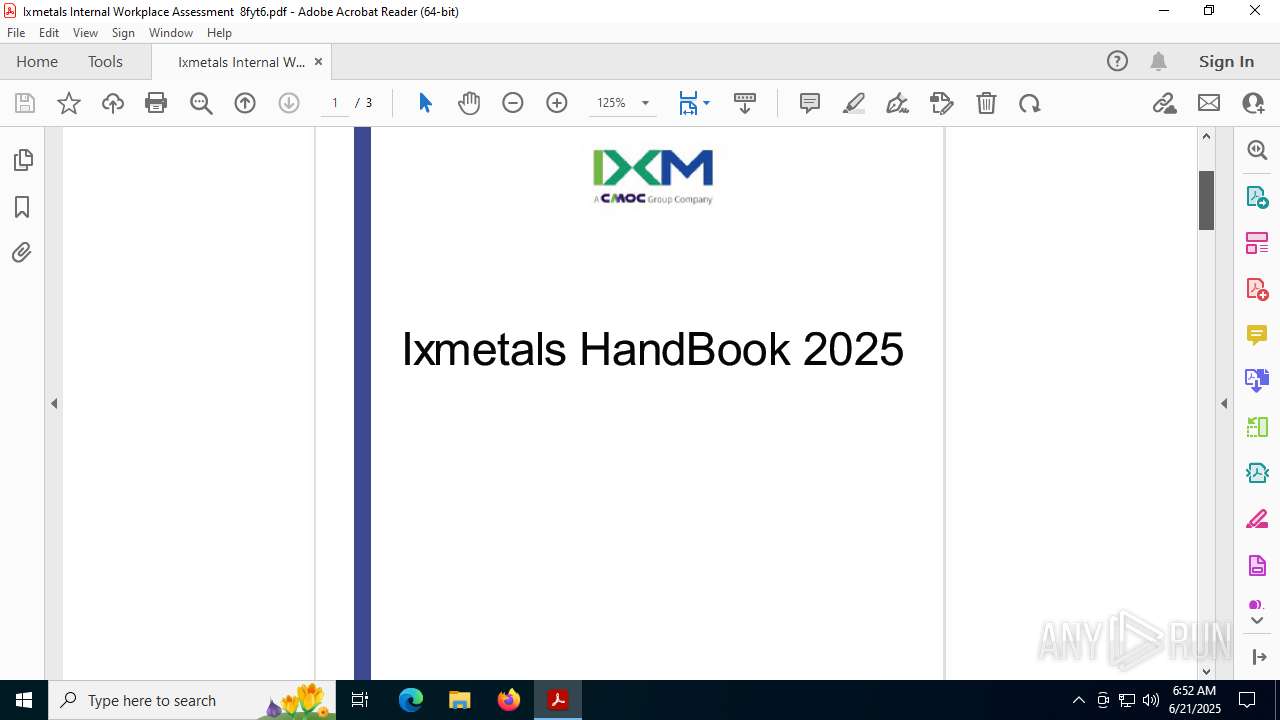
Task: Open the Help question mark icon
Action: (x=1117, y=61)
